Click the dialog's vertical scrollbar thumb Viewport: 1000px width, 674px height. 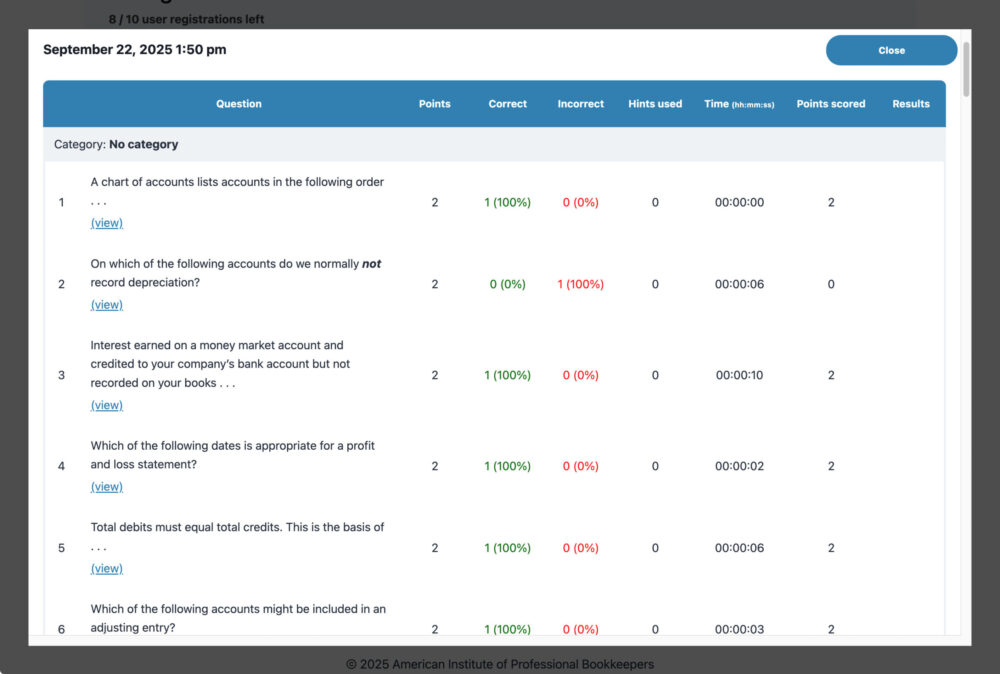click(966, 70)
